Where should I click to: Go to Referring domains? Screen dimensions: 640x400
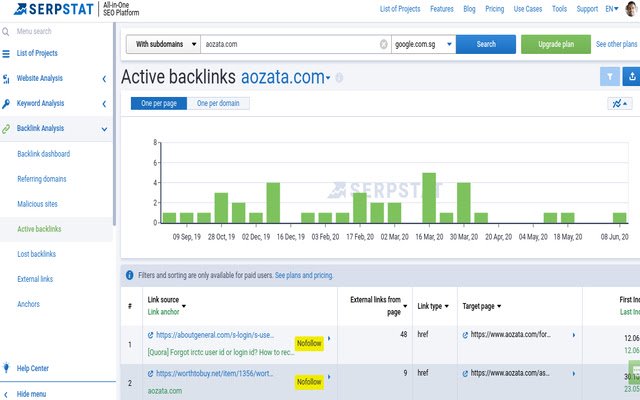(42, 179)
